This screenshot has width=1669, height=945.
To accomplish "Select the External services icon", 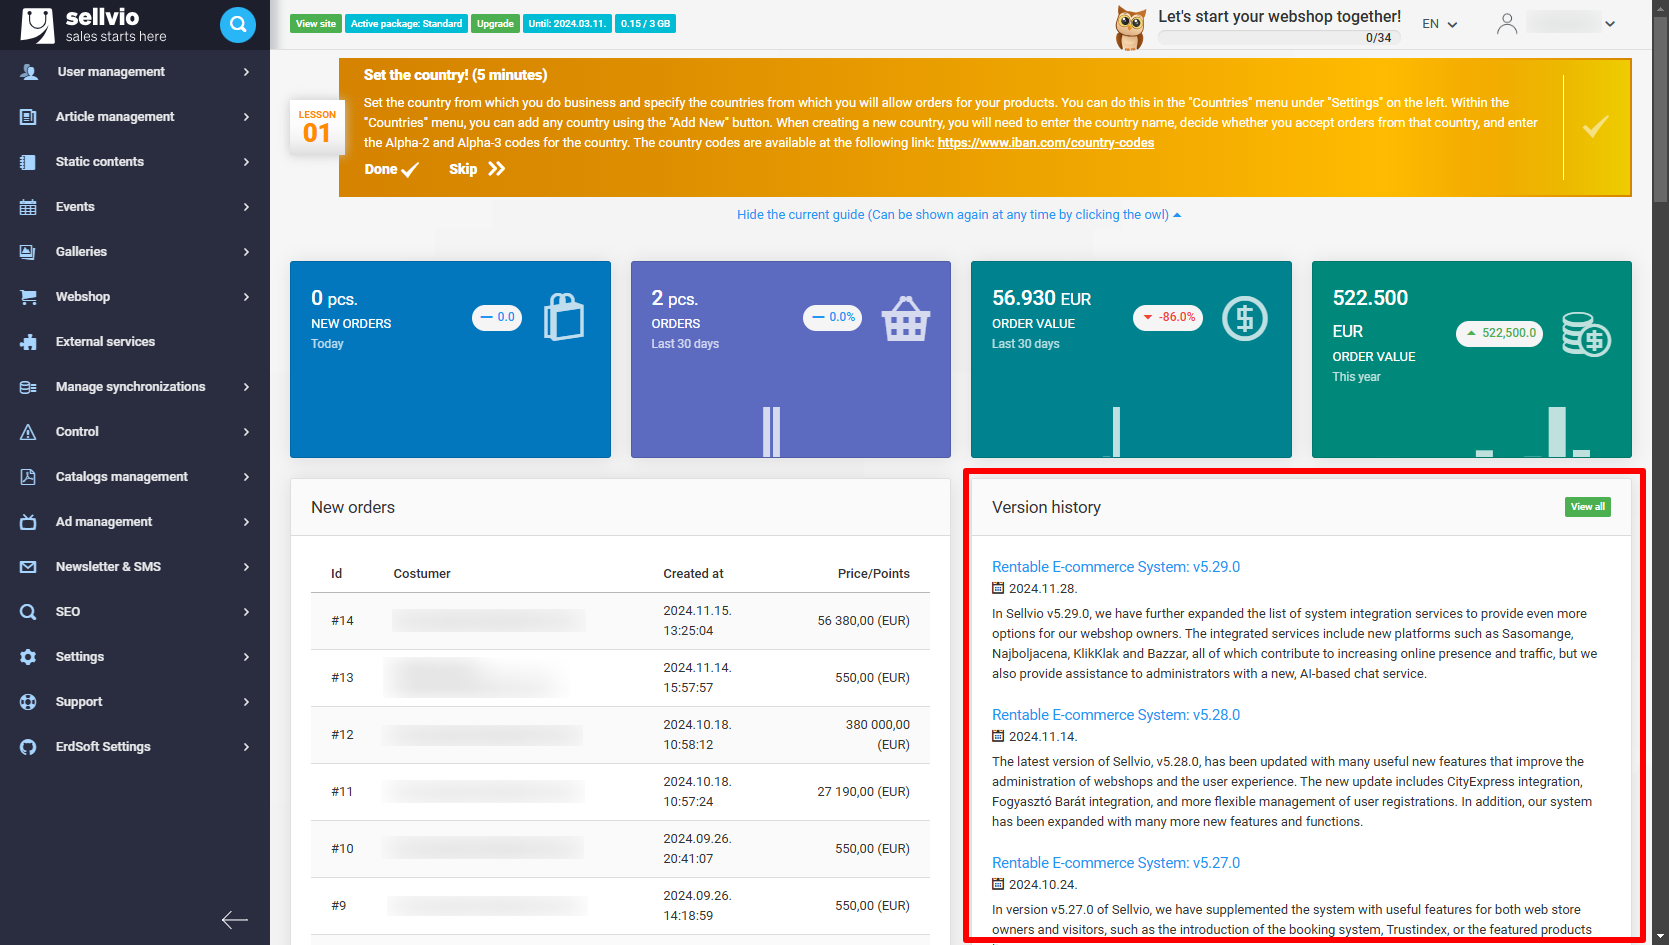I will 27,341.
